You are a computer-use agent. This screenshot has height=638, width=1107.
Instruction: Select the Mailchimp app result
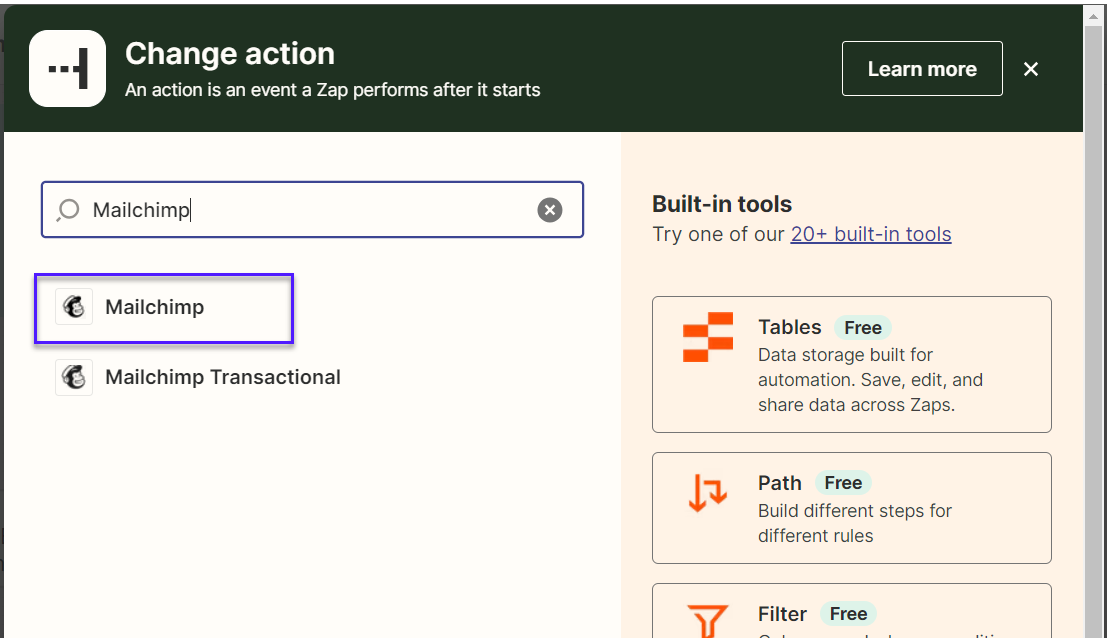click(164, 308)
